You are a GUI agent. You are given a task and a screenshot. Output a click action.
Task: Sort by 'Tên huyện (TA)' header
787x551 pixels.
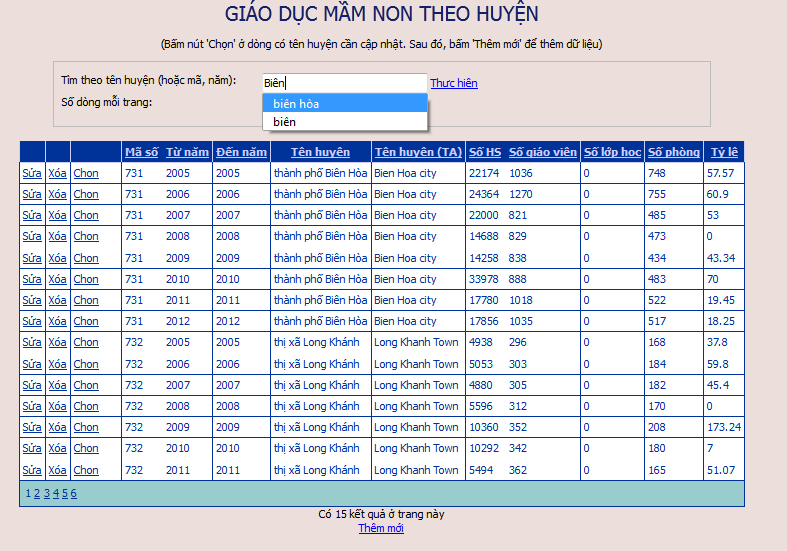click(x=418, y=152)
